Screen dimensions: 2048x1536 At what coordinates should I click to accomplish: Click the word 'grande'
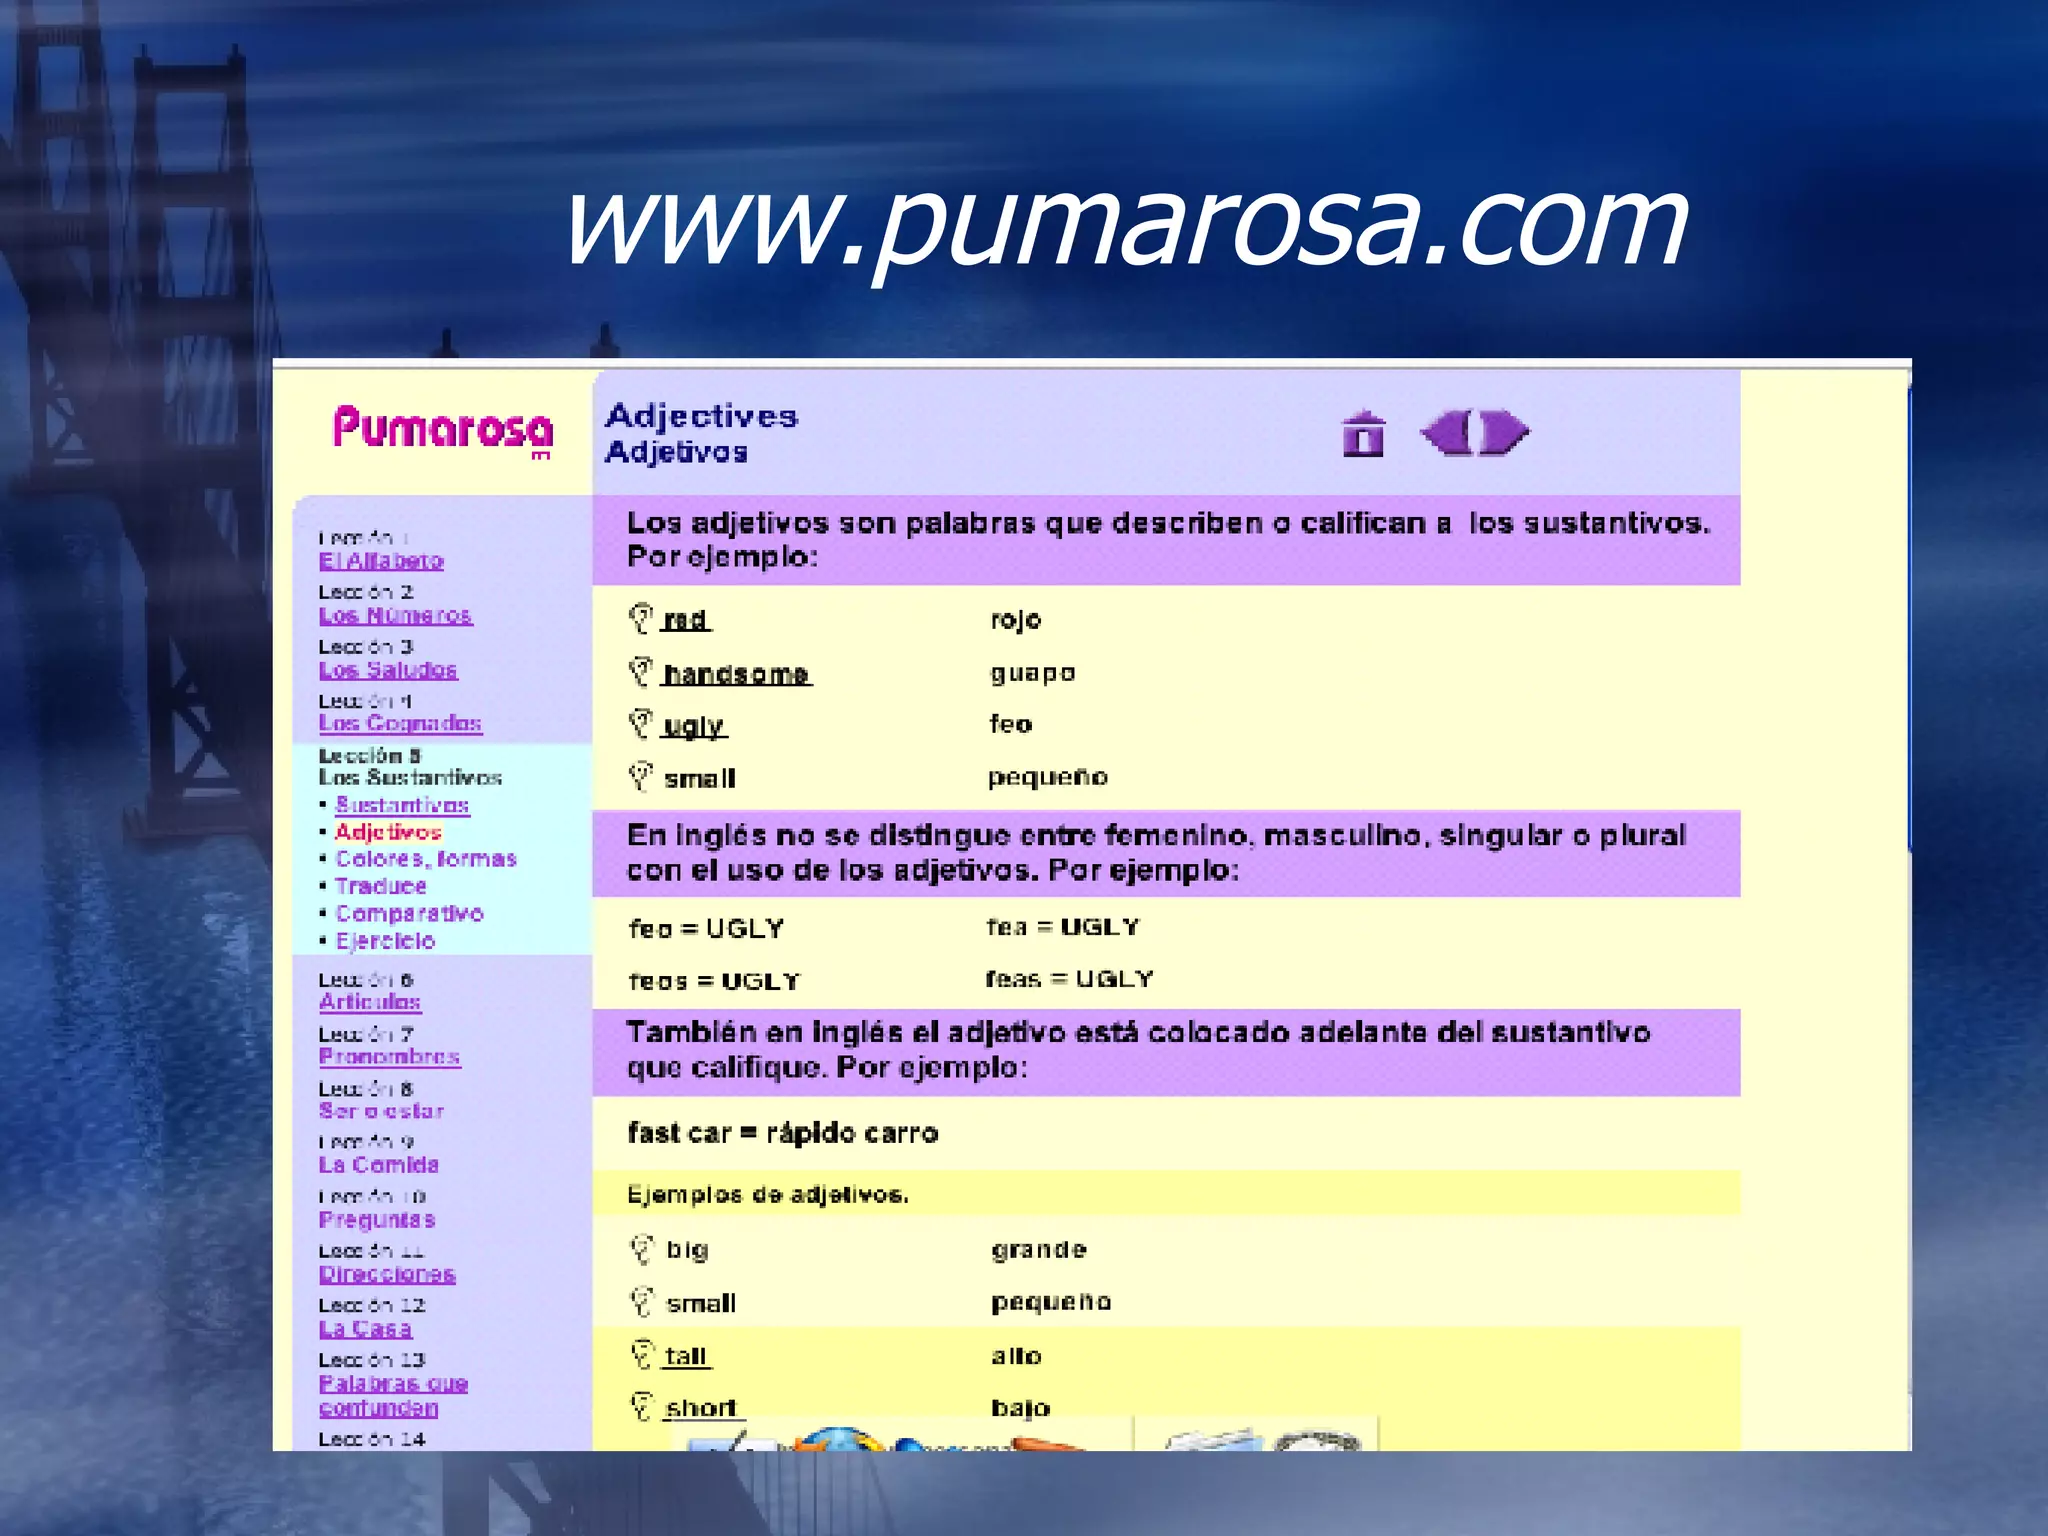[1039, 1250]
